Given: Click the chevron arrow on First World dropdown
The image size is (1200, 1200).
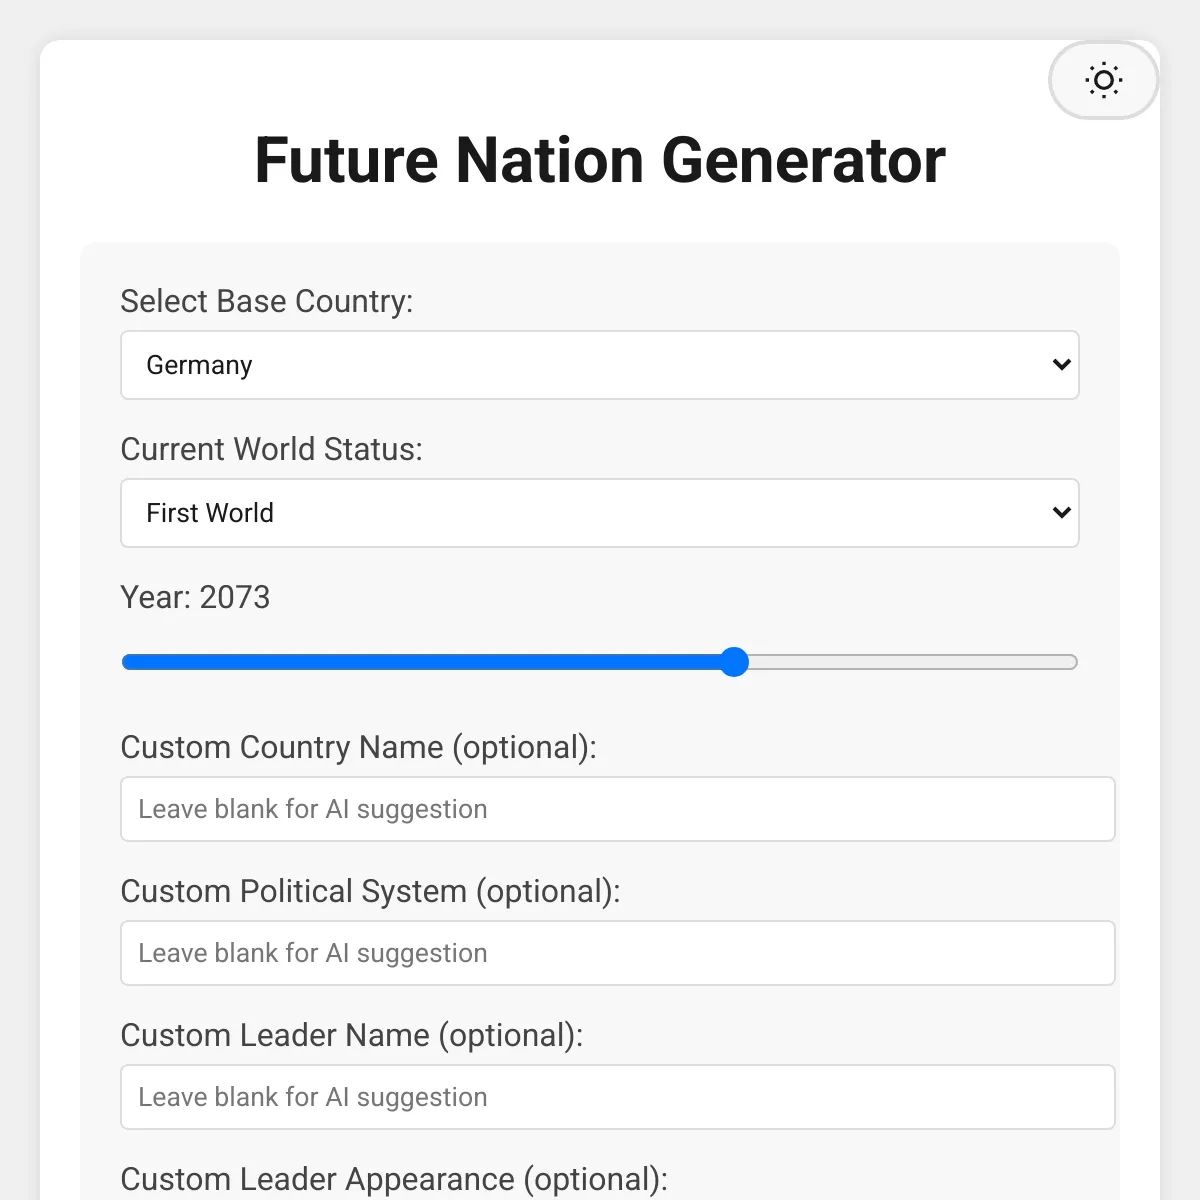Looking at the screenshot, I should [1061, 513].
